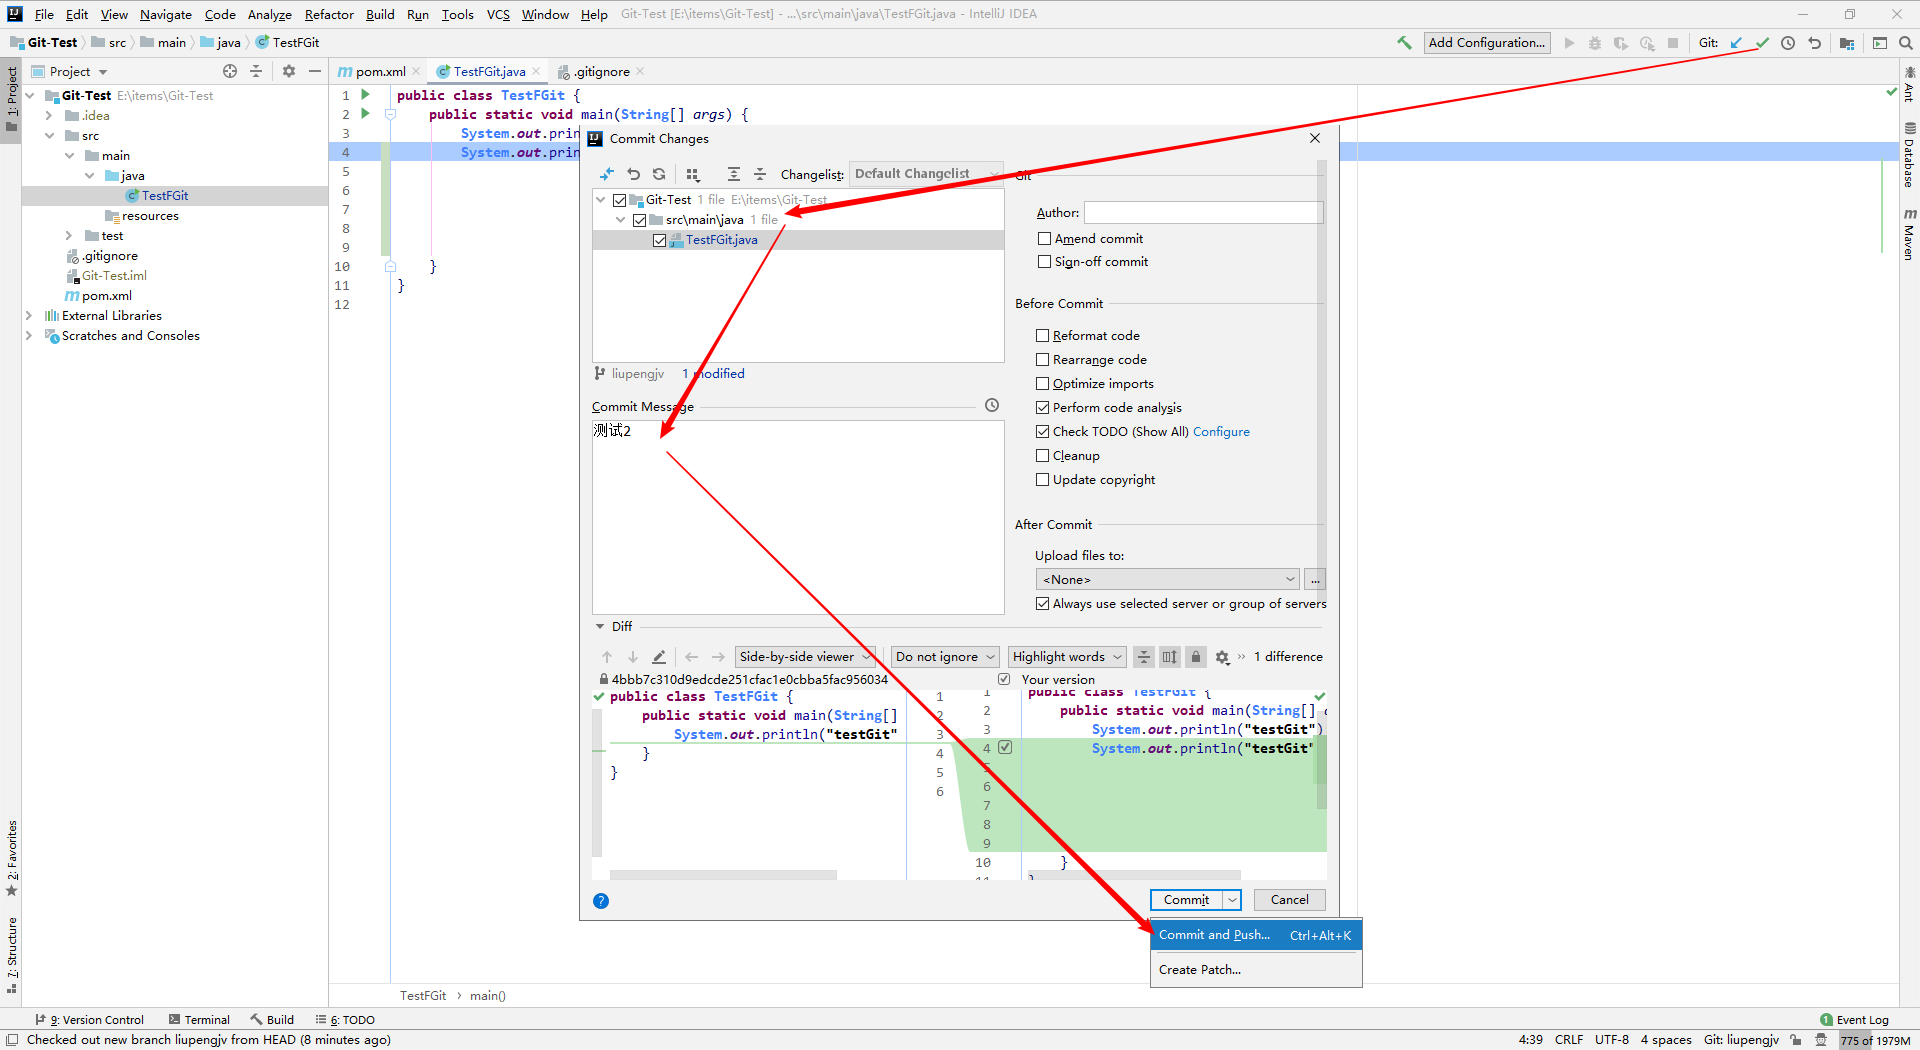
Task: Click the Commit Message text area
Action: click(798, 517)
